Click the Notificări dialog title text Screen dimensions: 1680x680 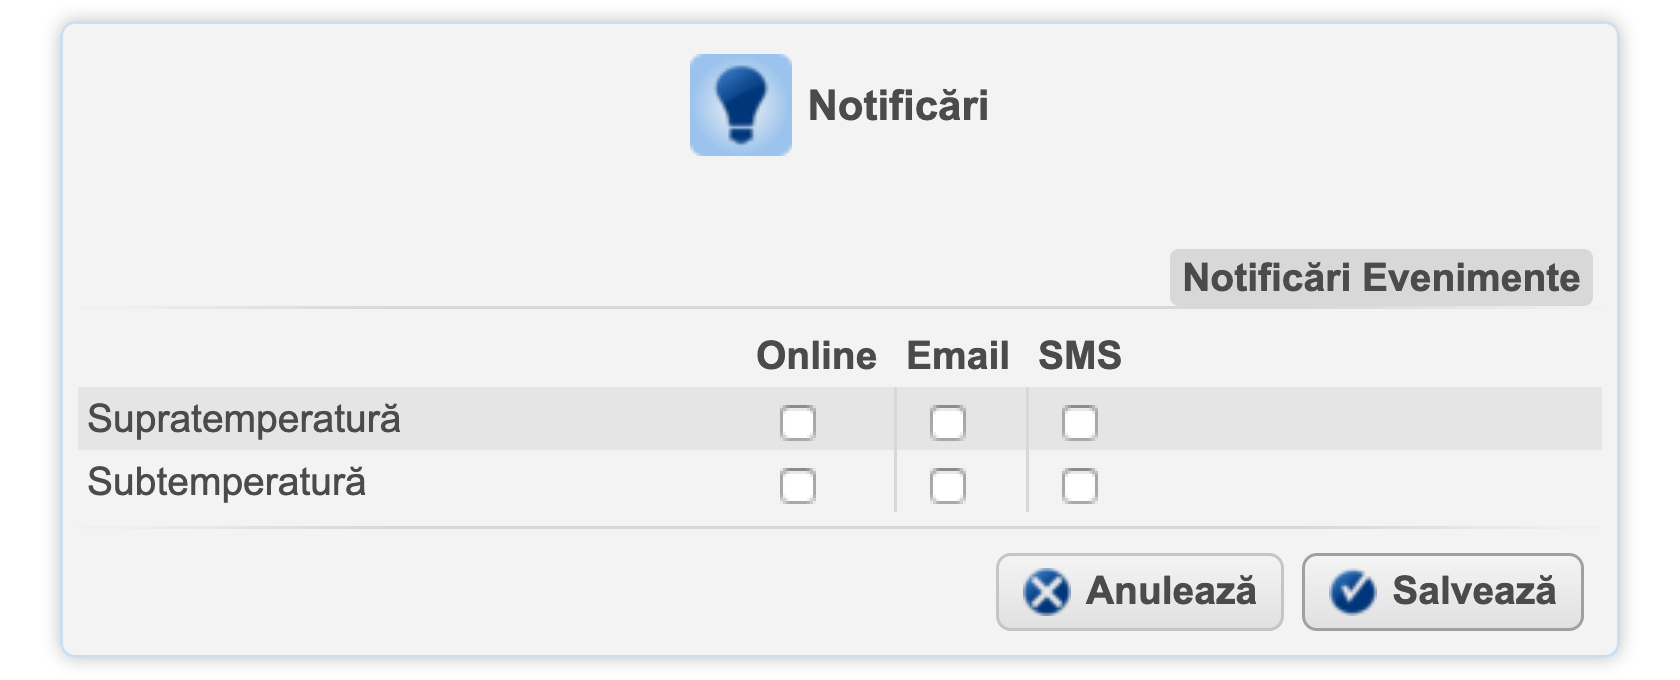tap(898, 106)
